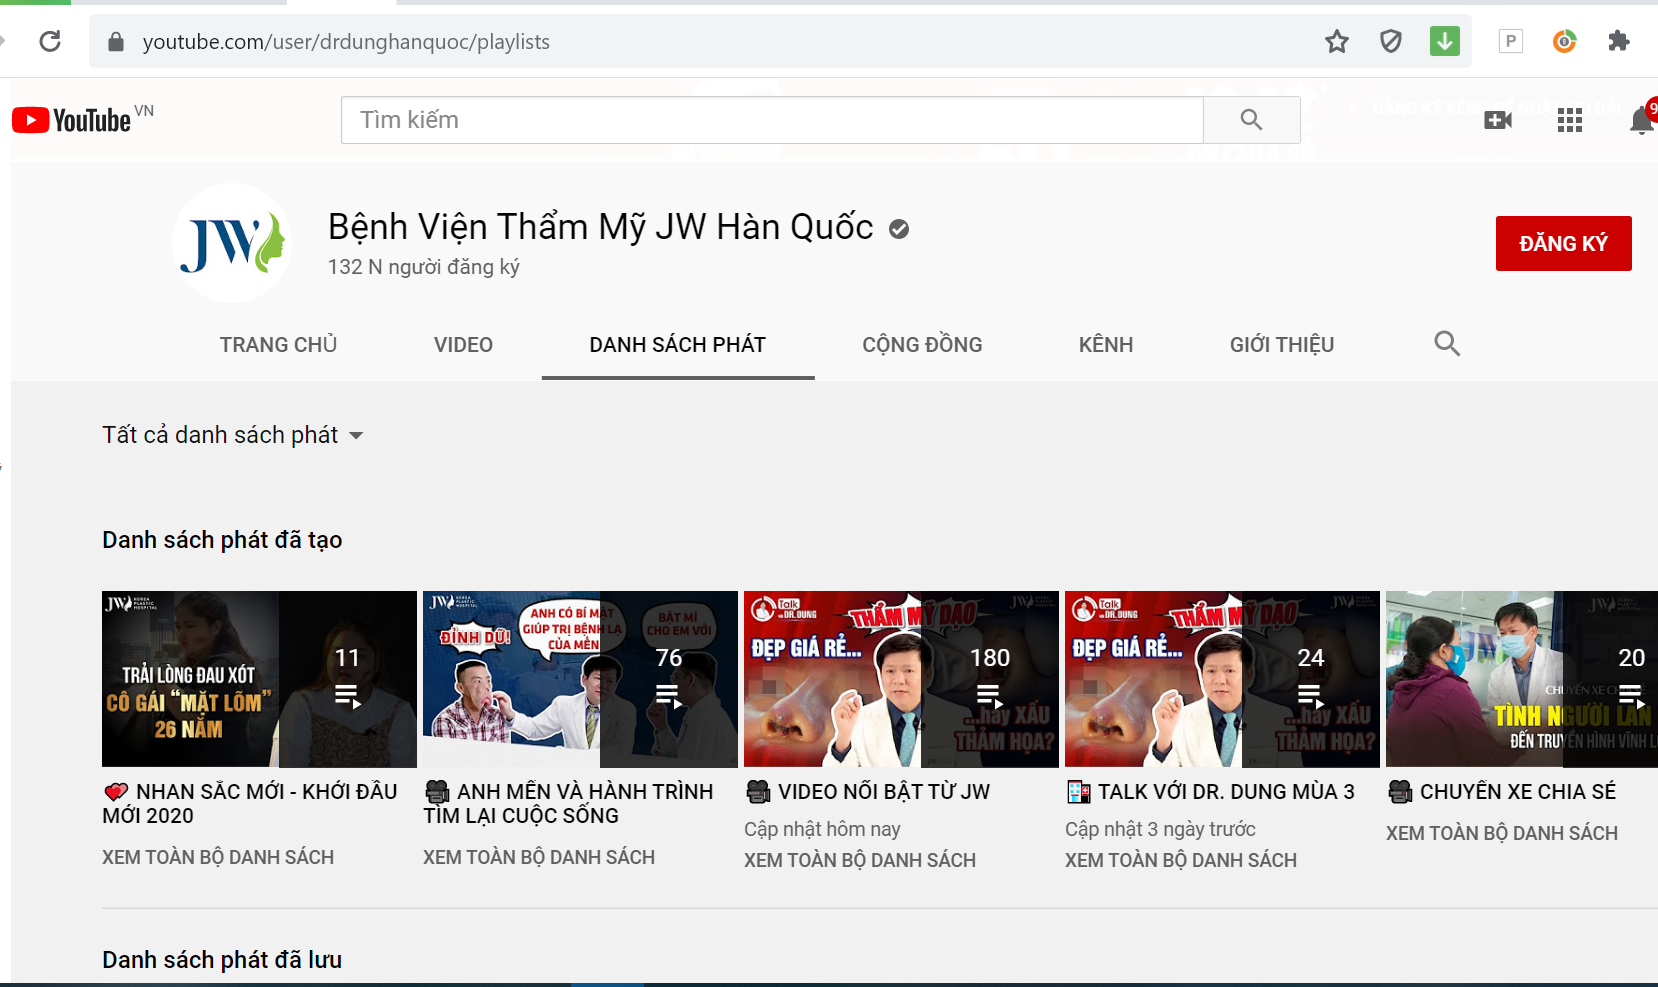Open the notifications bell
This screenshot has width=1658, height=987.
(x=1640, y=119)
